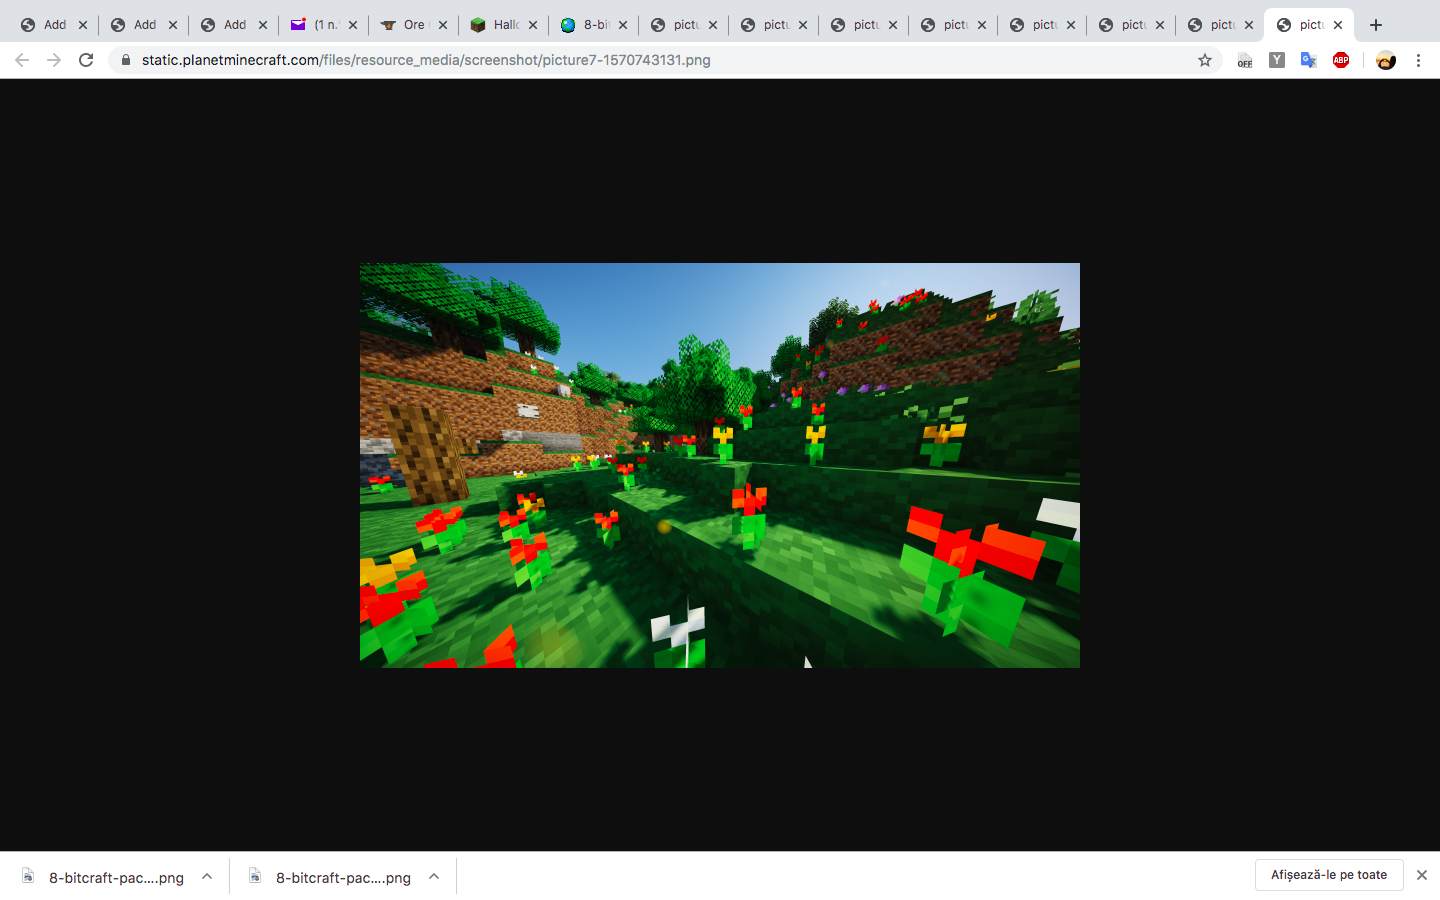Click Afișează-le pe toate button

click(1329, 875)
